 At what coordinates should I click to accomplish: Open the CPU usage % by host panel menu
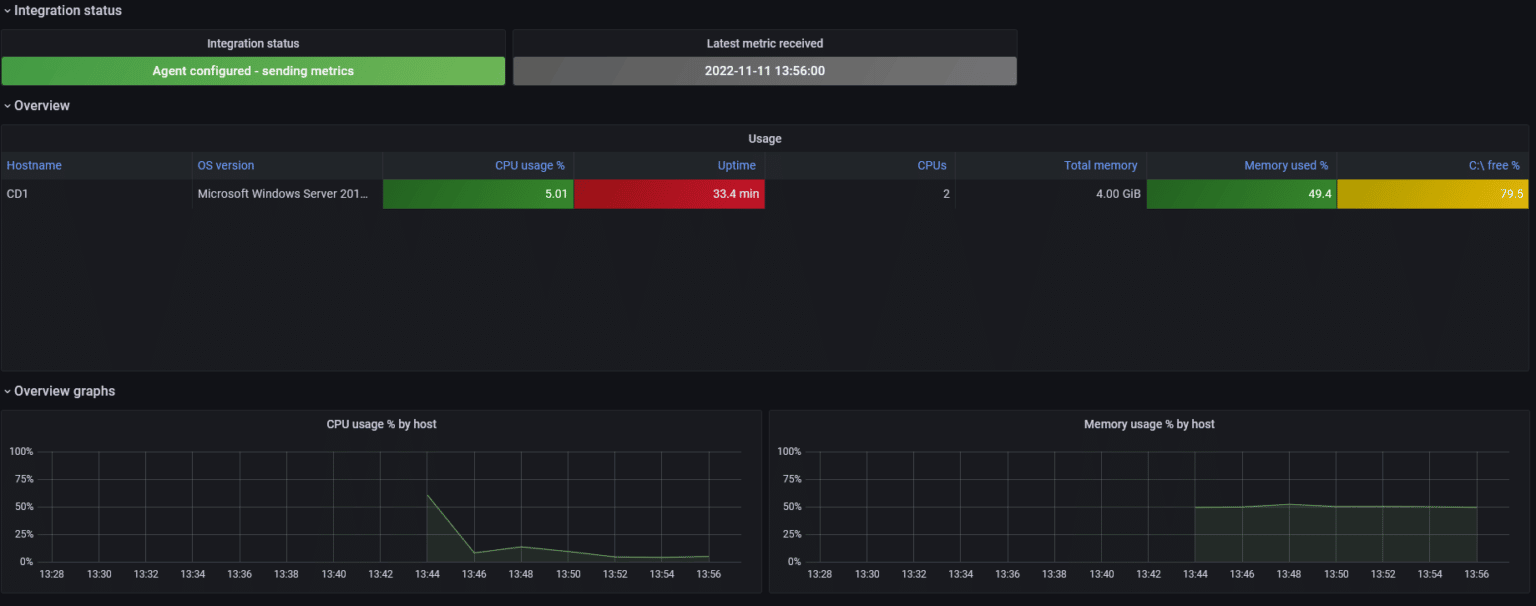point(380,424)
